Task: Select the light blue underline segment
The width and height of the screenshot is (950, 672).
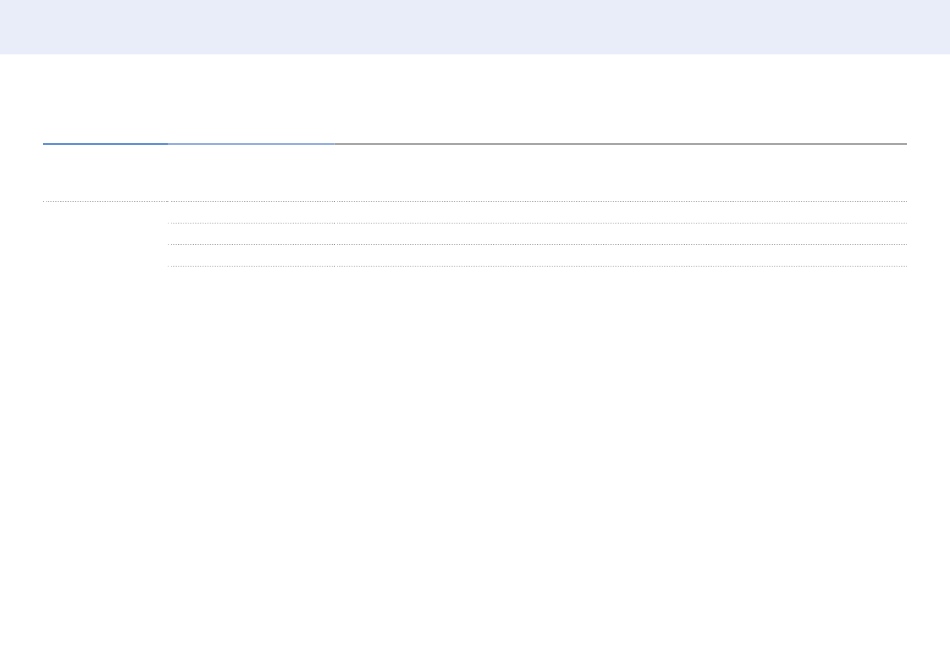Action: click(x=251, y=144)
